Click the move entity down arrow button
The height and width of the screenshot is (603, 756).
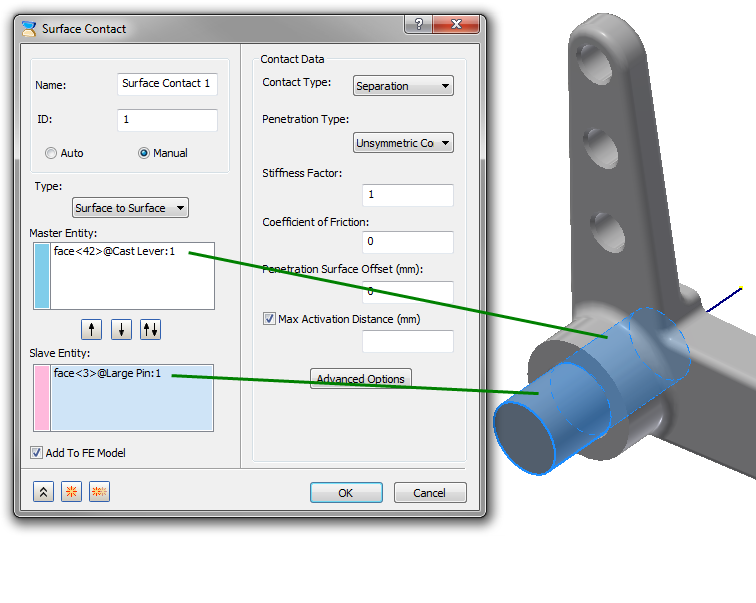[122, 330]
